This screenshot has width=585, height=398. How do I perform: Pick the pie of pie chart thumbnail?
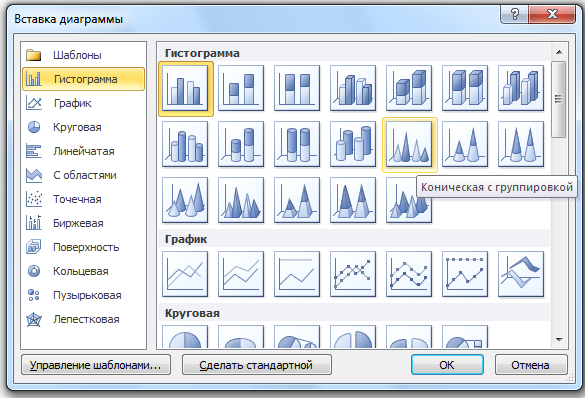(297, 337)
